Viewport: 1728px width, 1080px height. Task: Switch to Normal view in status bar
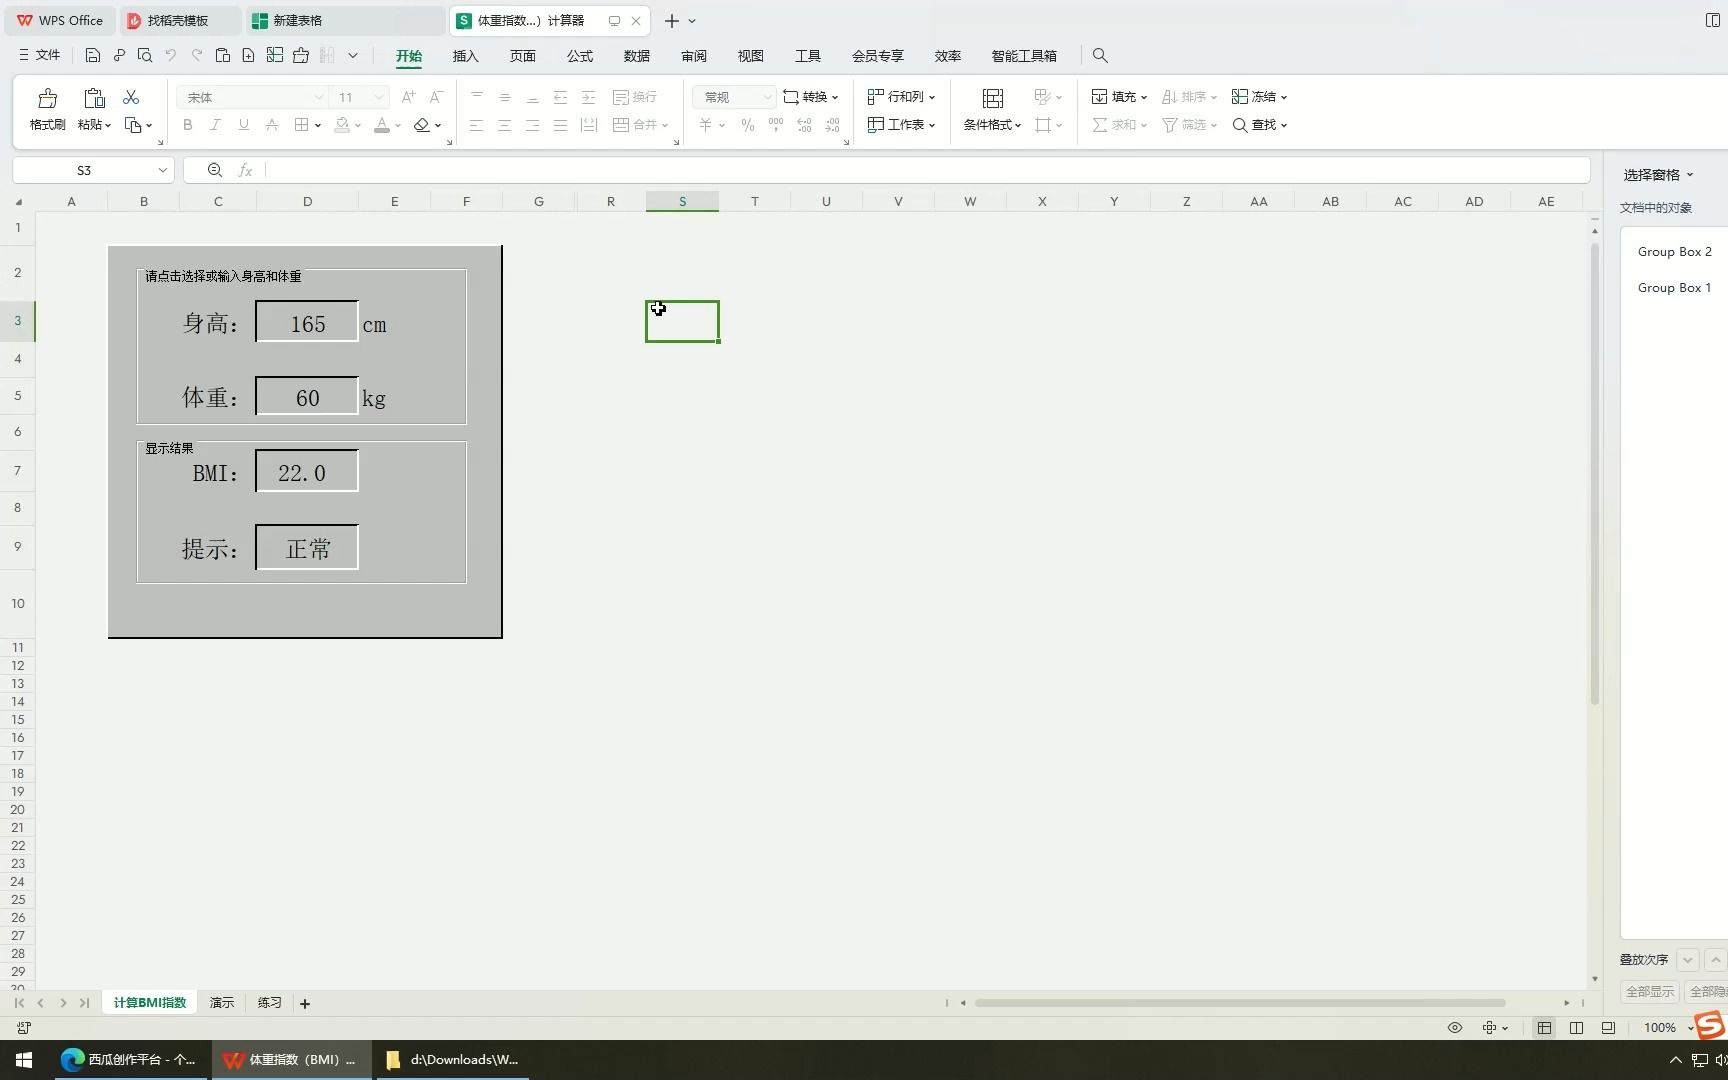point(1545,1028)
